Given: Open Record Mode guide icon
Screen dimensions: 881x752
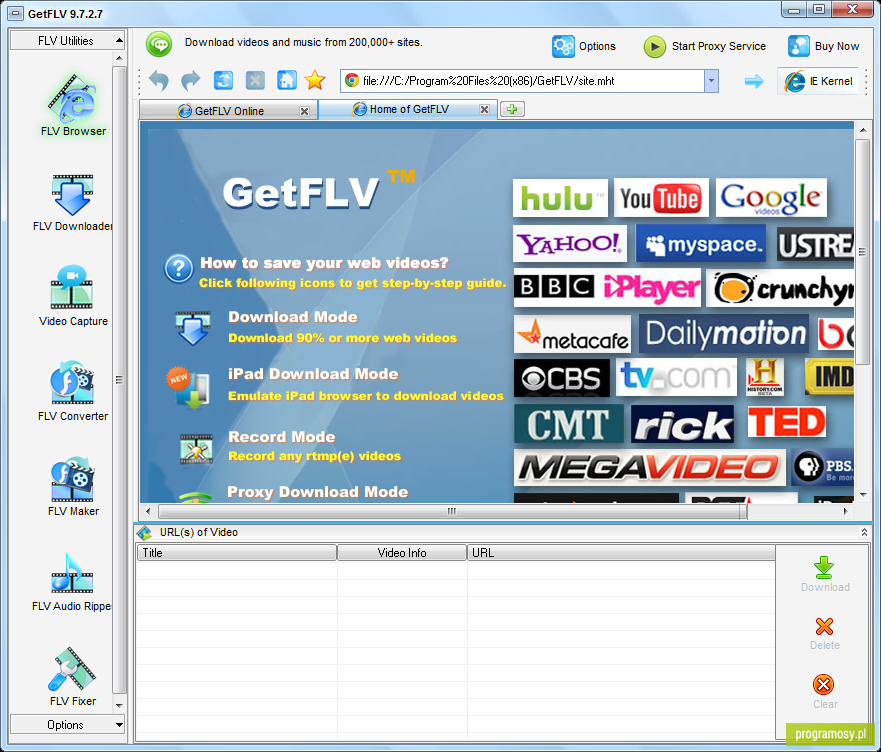Looking at the screenshot, I should point(196,449).
